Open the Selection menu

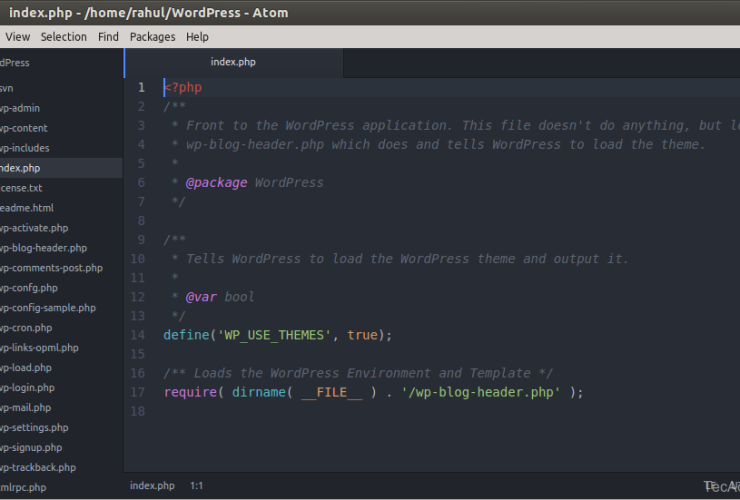click(x=63, y=37)
